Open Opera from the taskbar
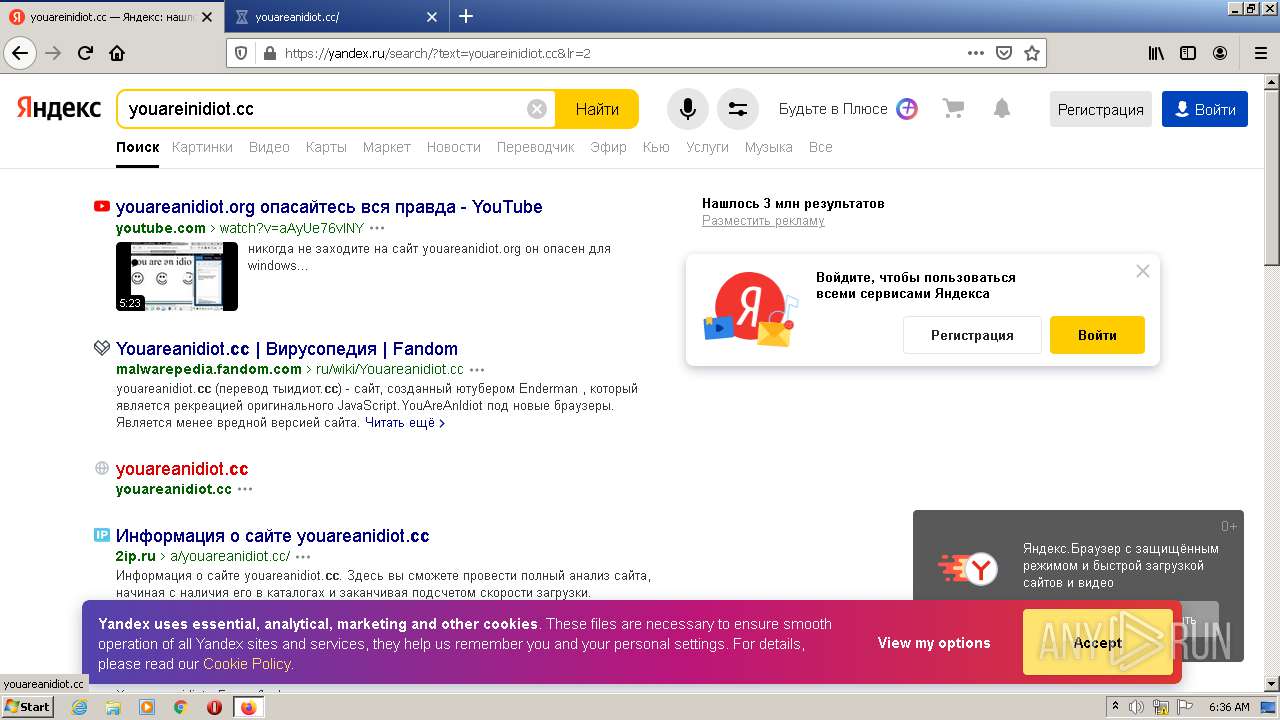Viewport: 1280px width, 720px height. point(214,707)
